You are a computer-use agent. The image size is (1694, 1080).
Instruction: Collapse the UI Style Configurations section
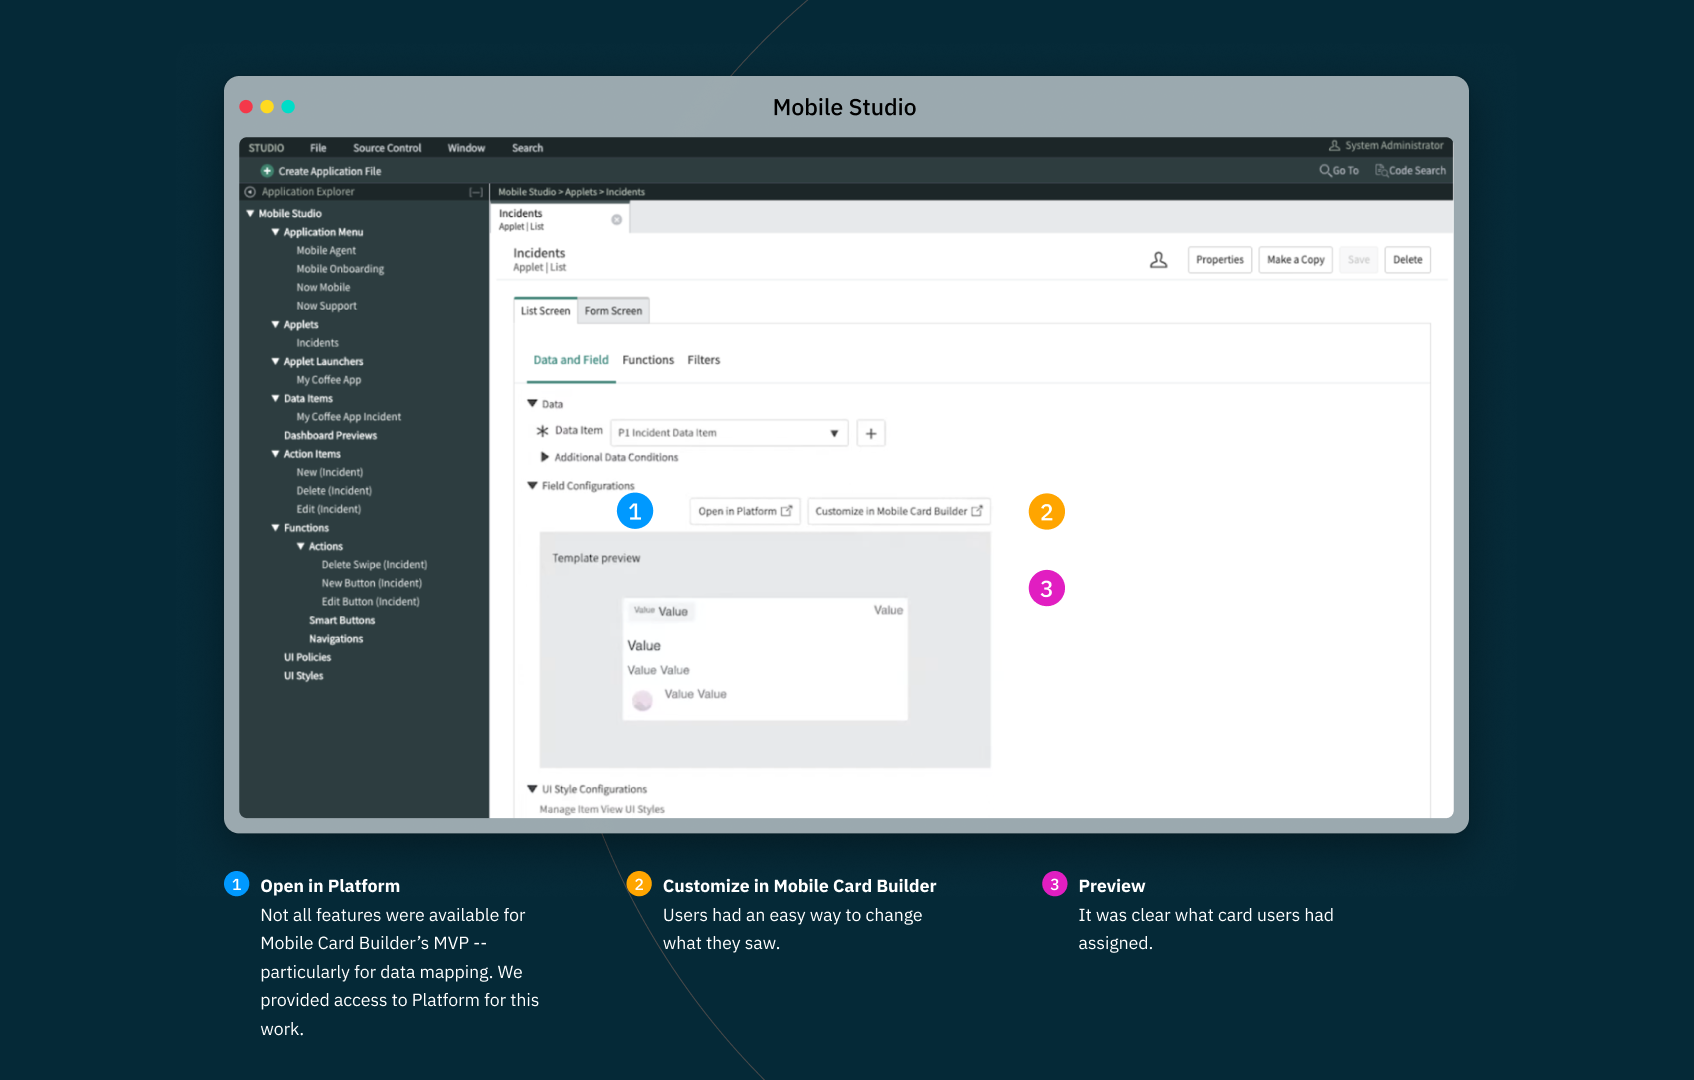532,789
